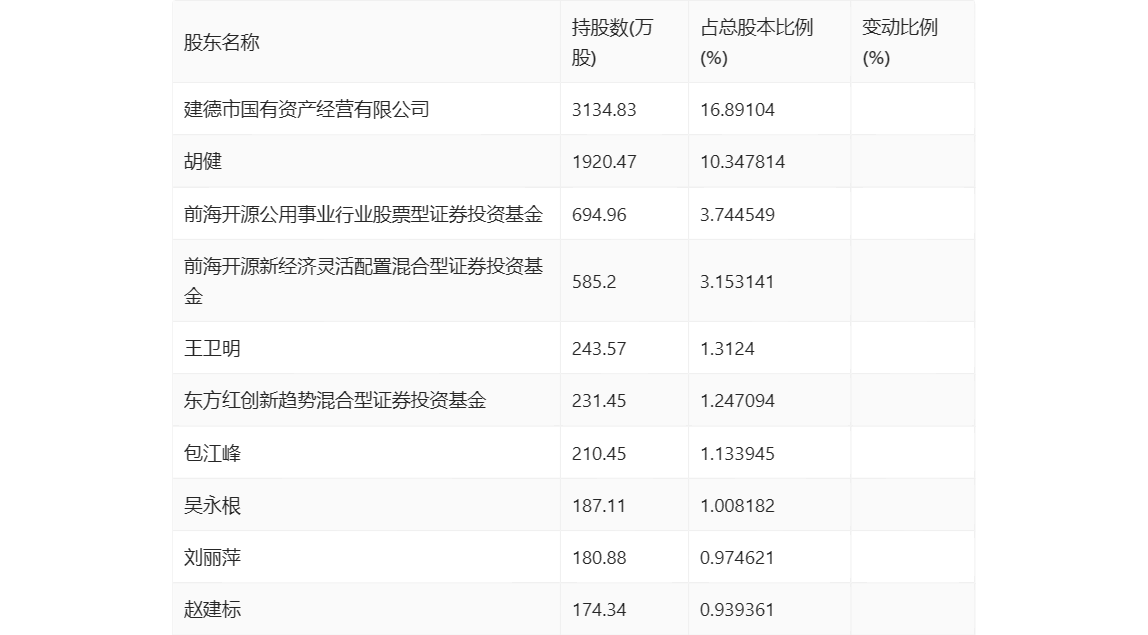
Task: Select shareholder name 胡健
Action: [x=202, y=161]
